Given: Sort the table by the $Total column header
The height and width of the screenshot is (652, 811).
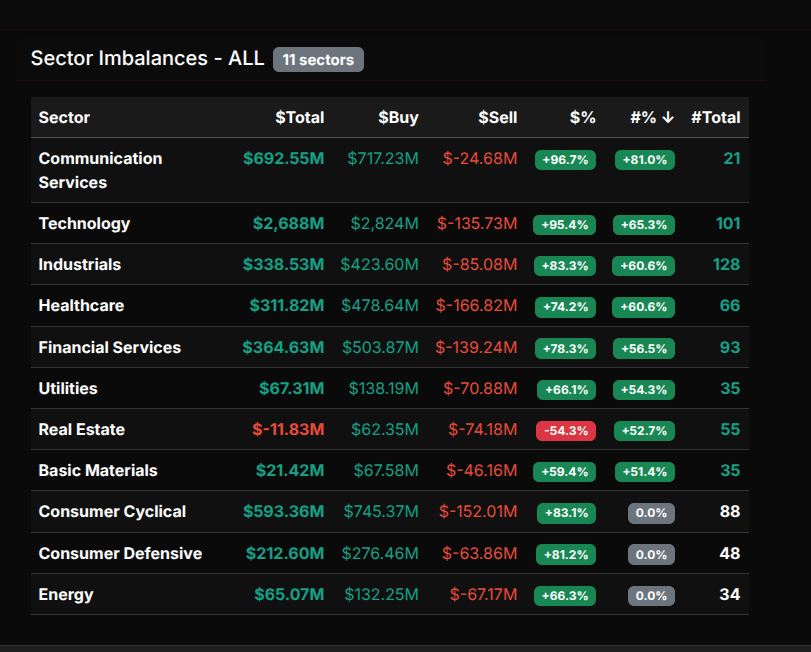Looking at the screenshot, I should (299, 117).
